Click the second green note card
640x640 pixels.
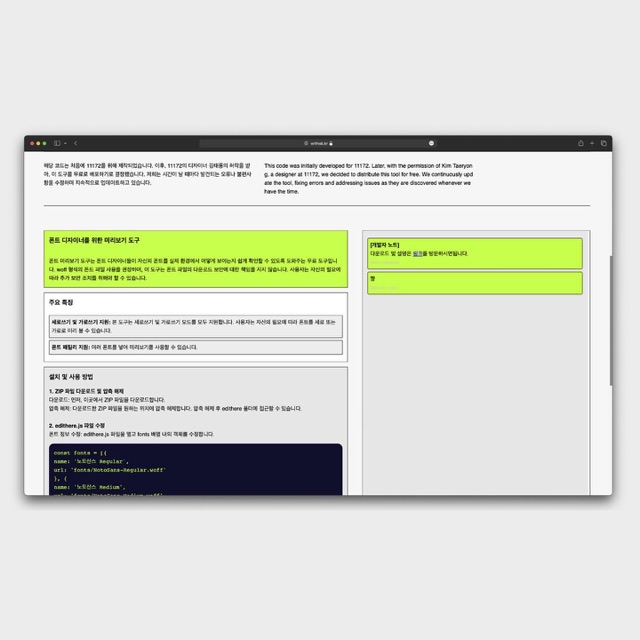(475, 283)
